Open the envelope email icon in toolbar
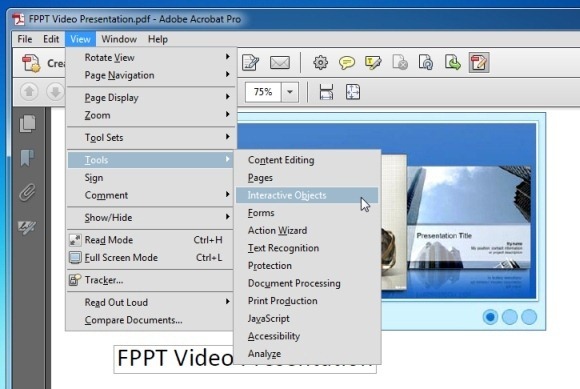This screenshot has height=389, width=580. 280,62
